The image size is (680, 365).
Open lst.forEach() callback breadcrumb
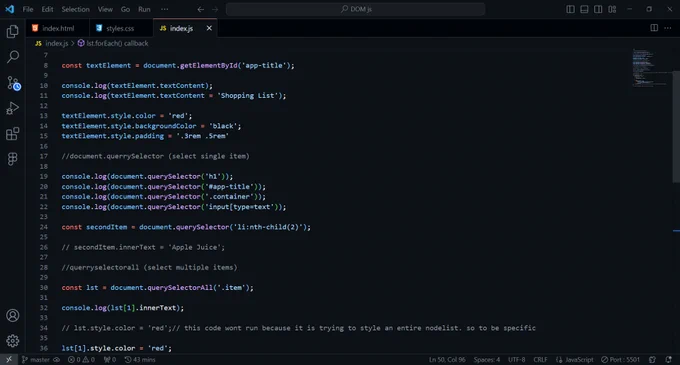[x=113, y=43]
